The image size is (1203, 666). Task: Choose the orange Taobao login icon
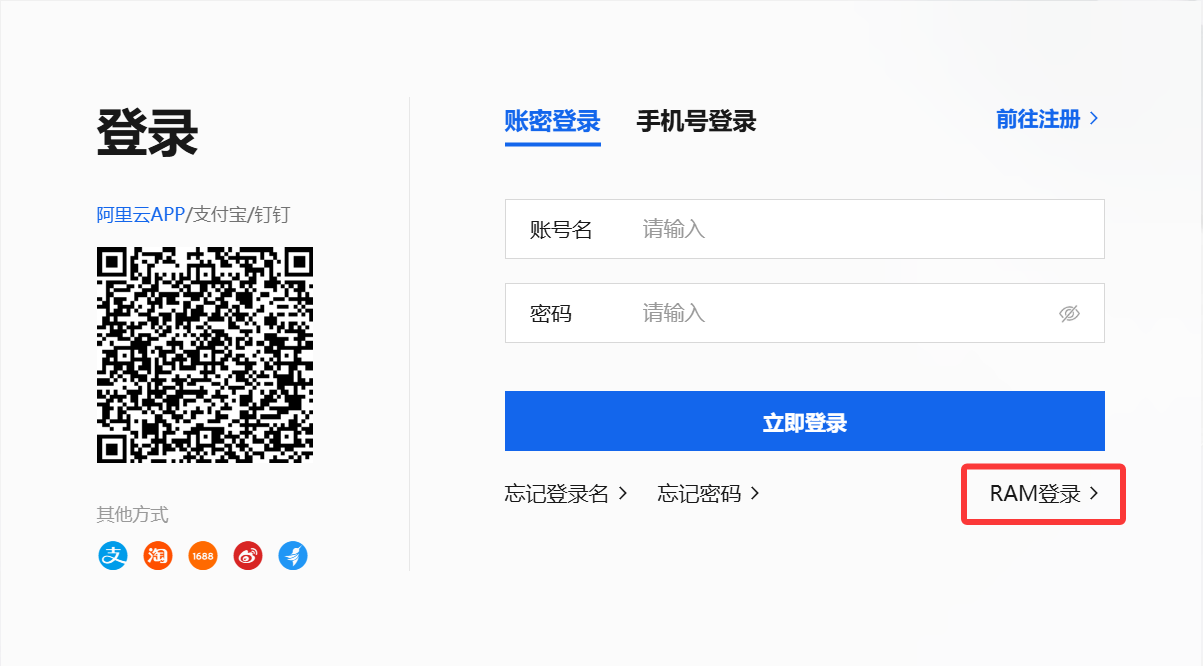tap(158, 555)
